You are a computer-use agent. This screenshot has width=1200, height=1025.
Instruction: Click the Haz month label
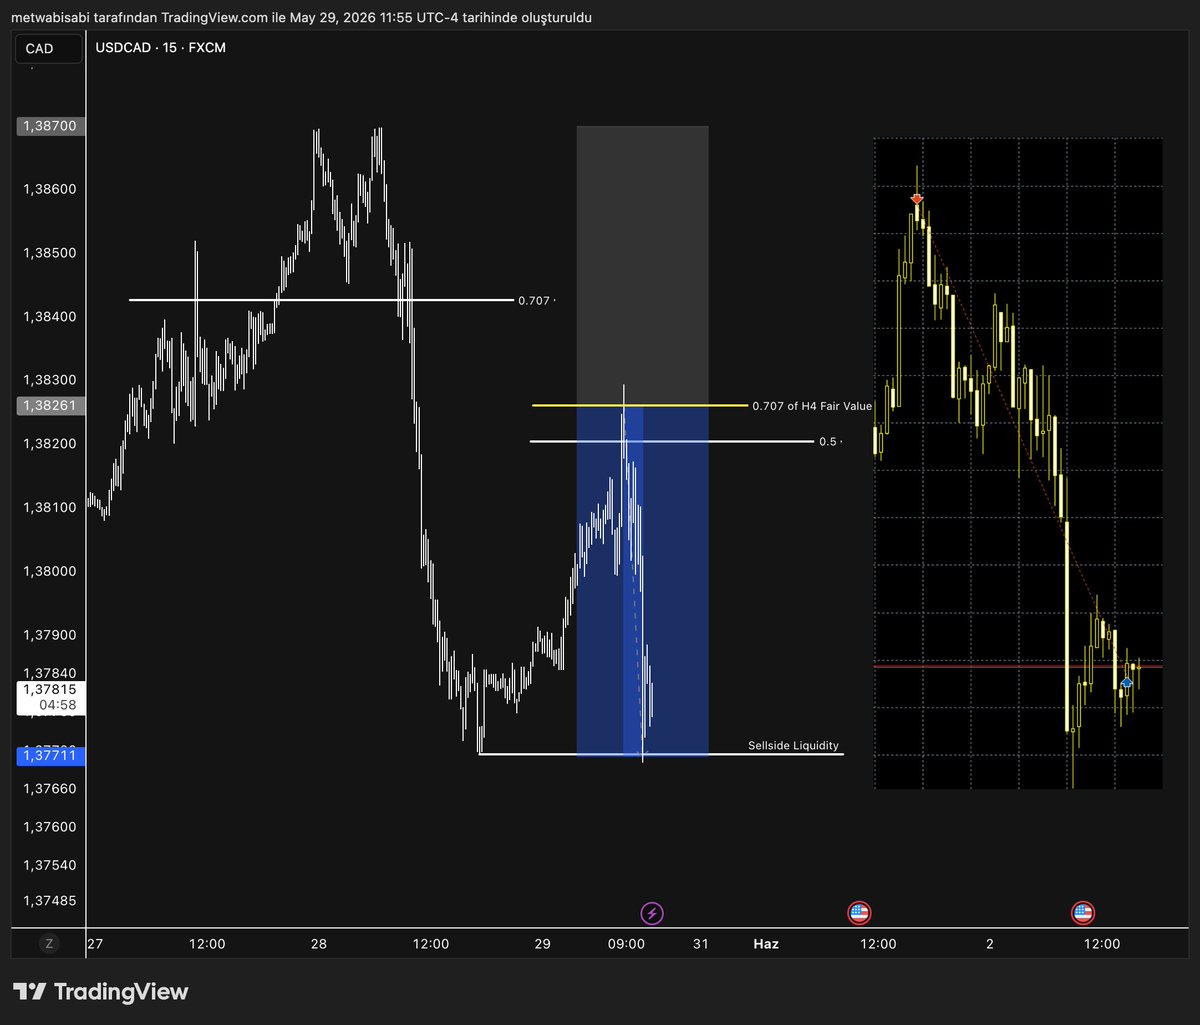coord(766,943)
